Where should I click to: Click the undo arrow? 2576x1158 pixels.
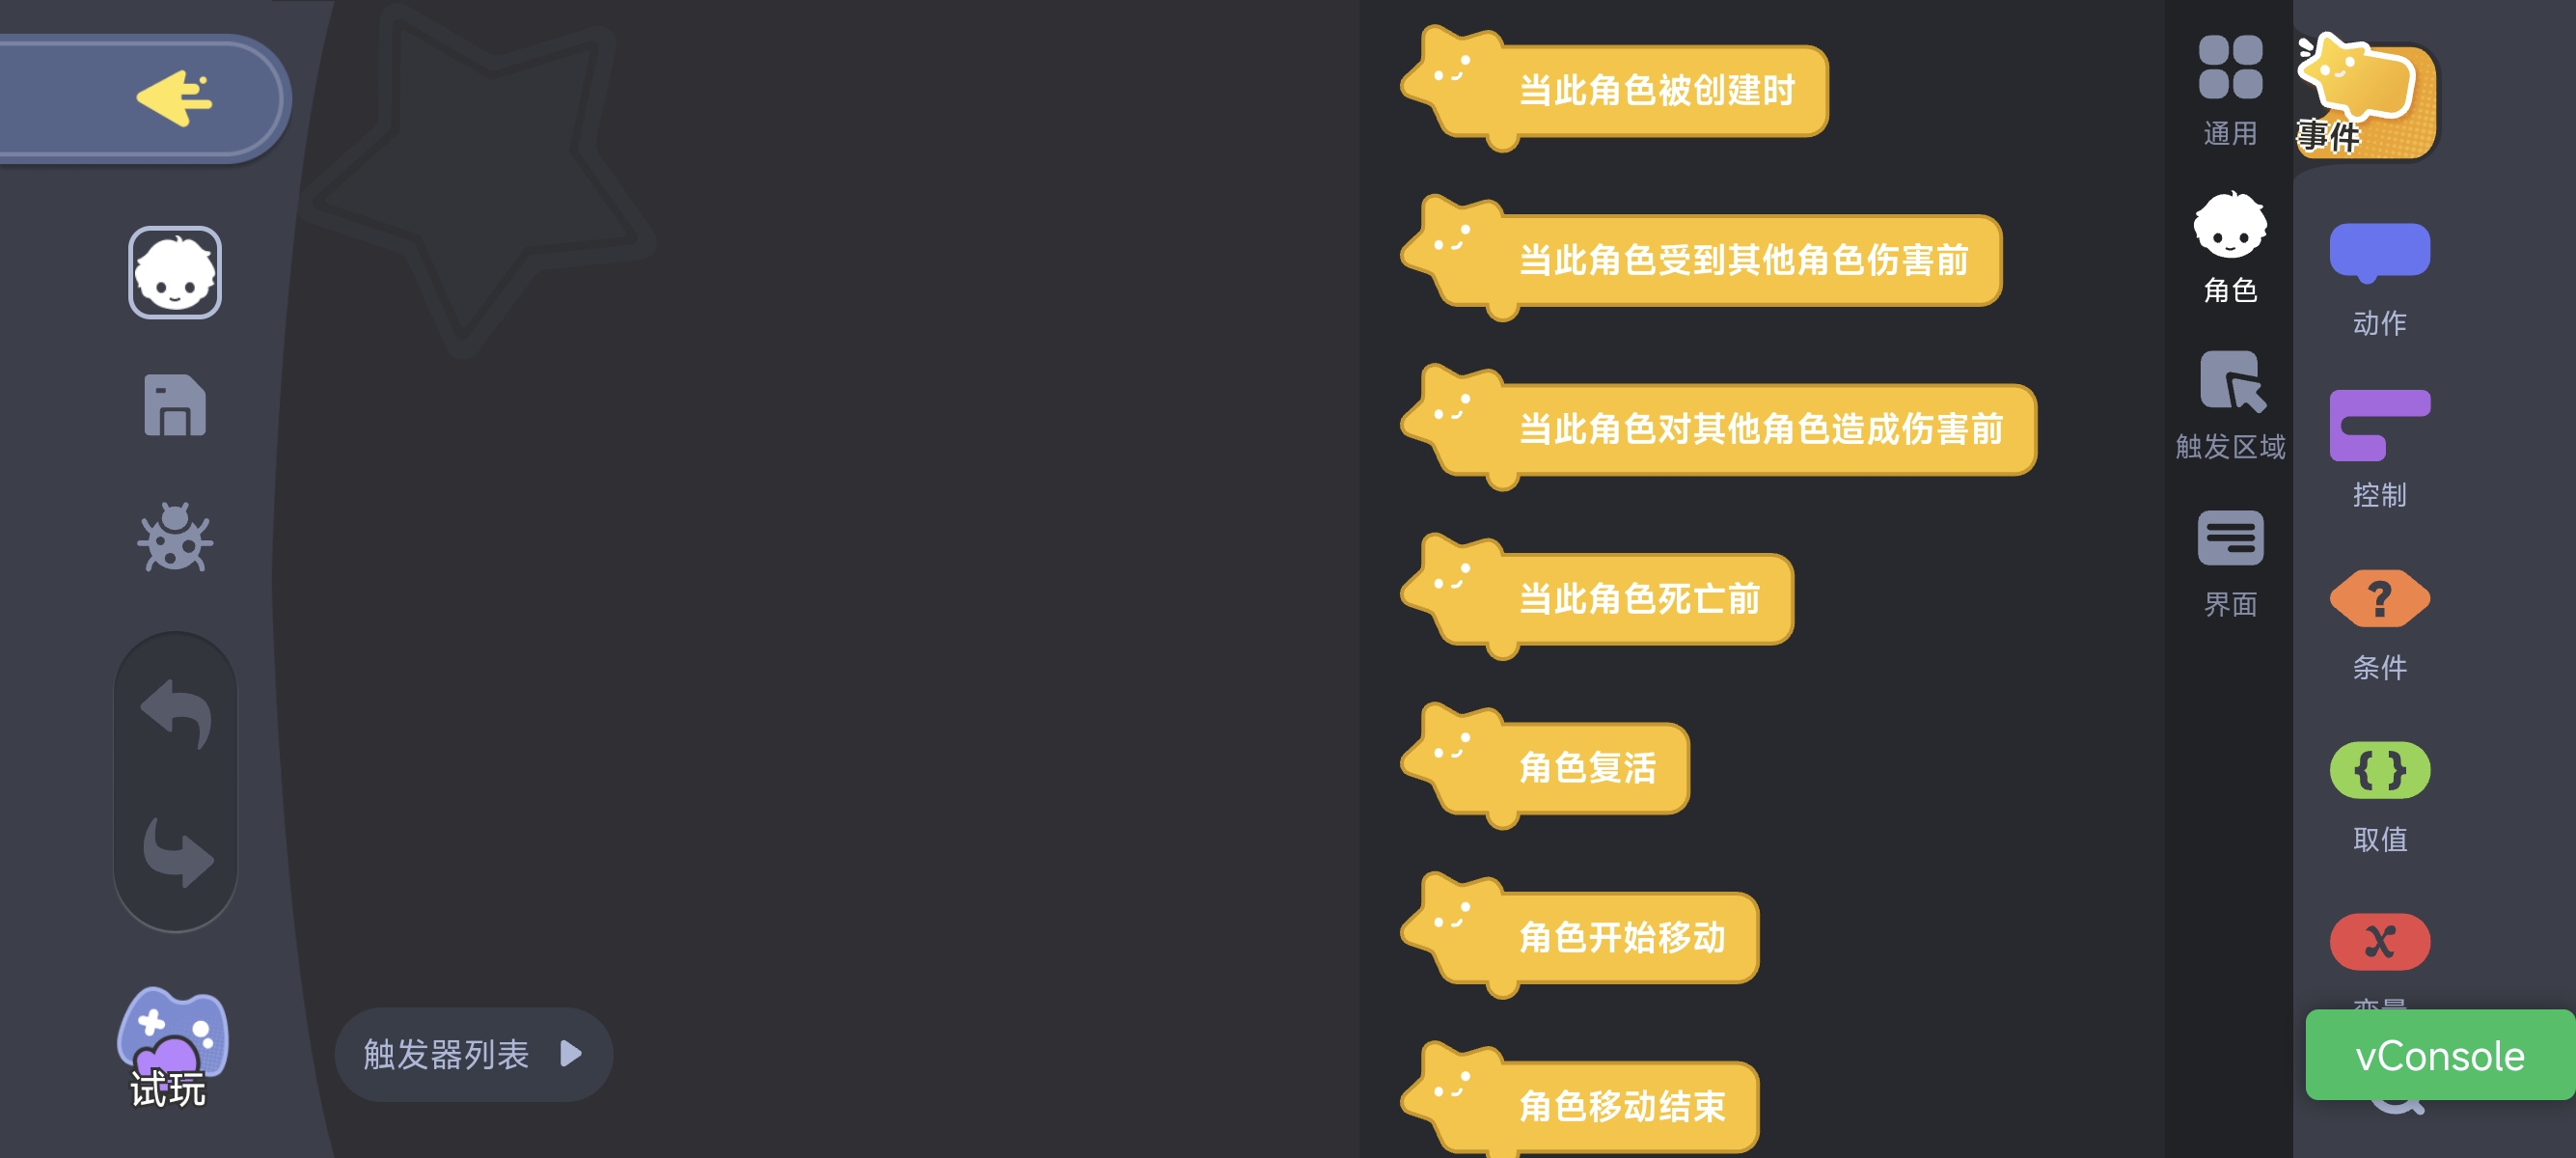(x=177, y=714)
